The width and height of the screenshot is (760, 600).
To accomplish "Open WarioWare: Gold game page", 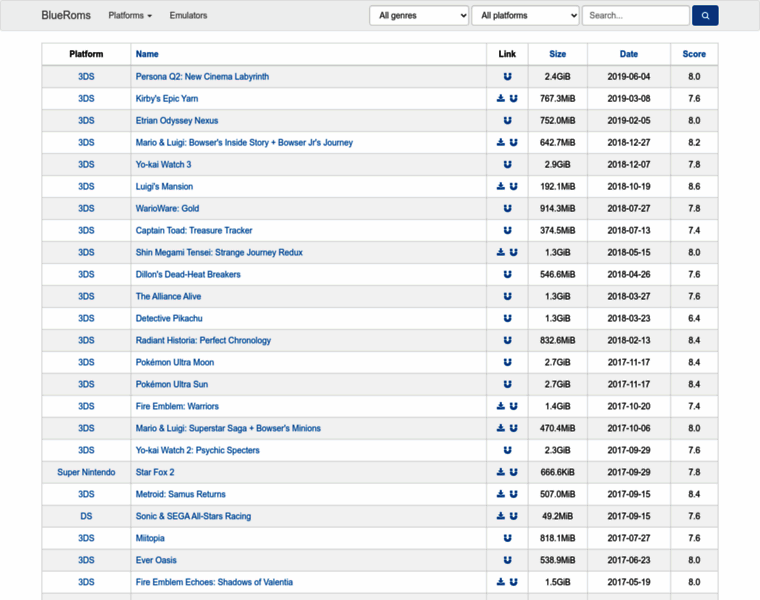I will (167, 208).
